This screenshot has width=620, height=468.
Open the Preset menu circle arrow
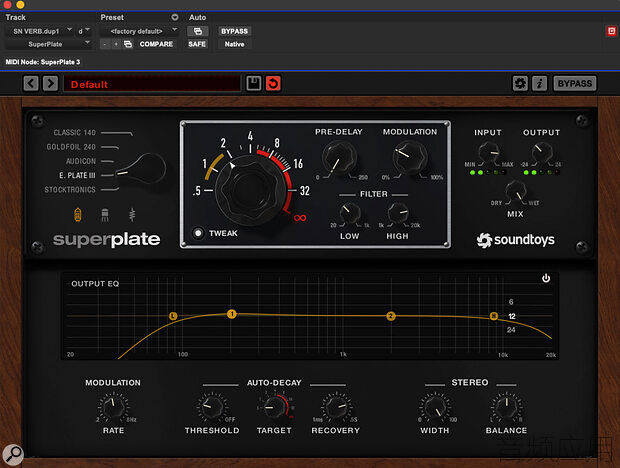coord(175,17)
